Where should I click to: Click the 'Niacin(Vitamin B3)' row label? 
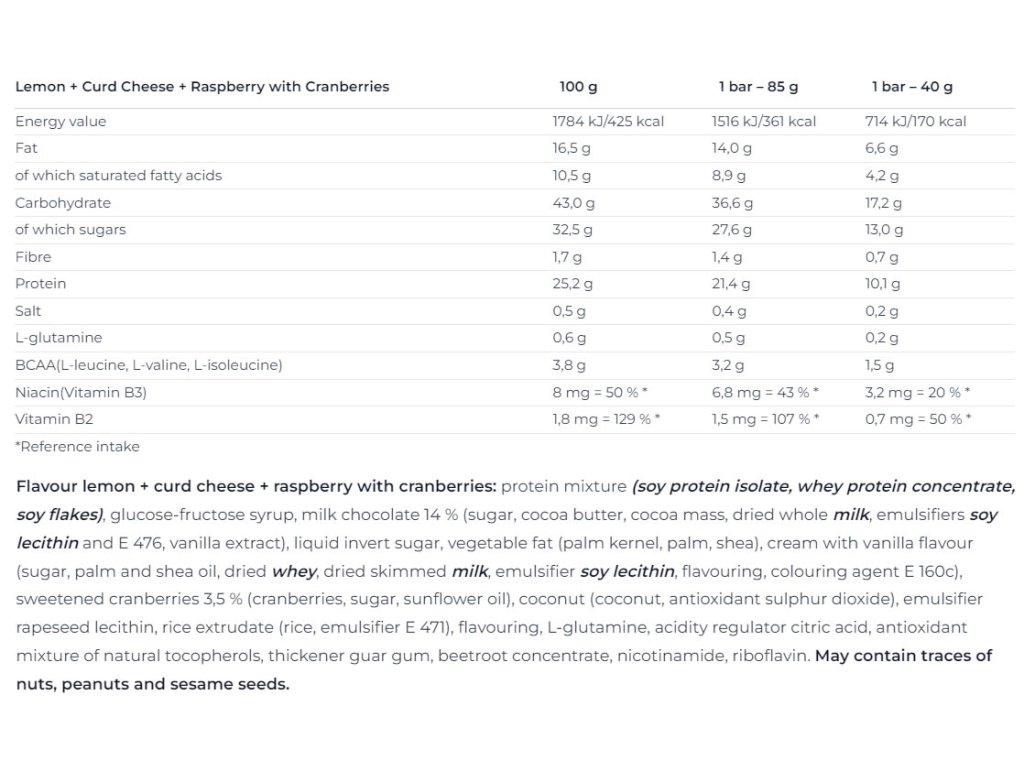(x=81, y=392)
